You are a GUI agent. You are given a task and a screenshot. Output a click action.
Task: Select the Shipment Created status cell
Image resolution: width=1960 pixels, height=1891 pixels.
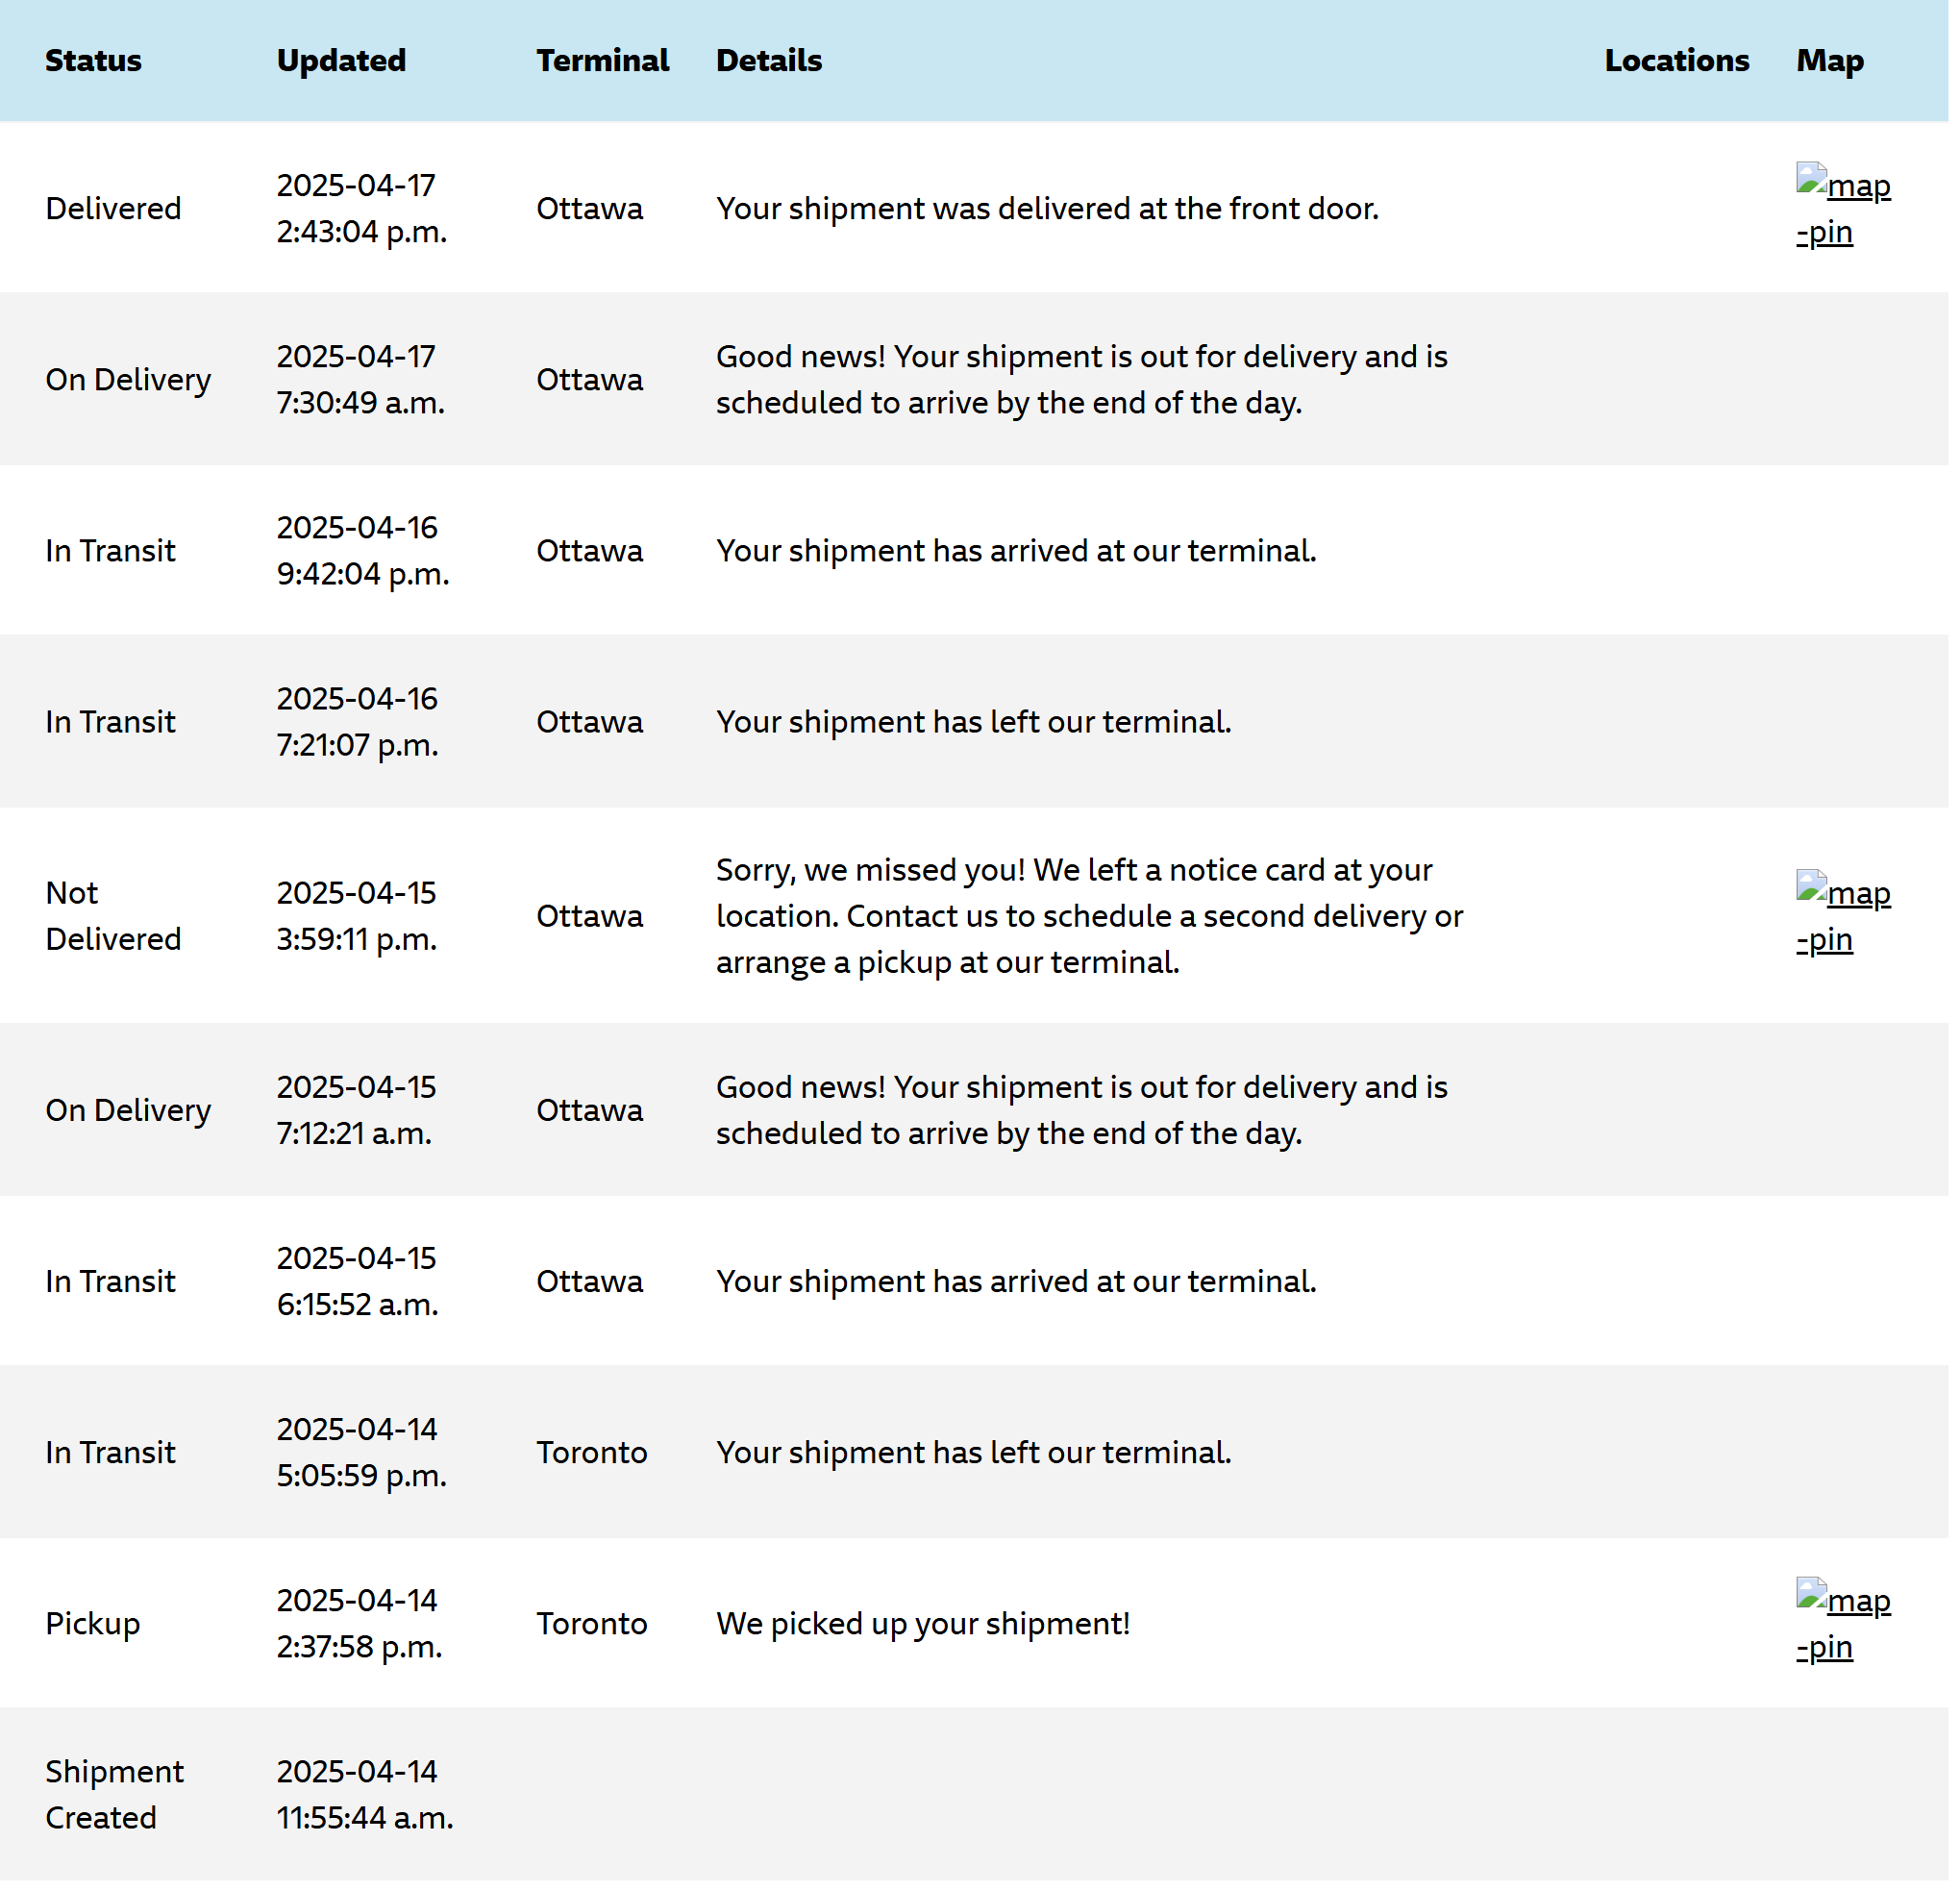coord(115,1795)
